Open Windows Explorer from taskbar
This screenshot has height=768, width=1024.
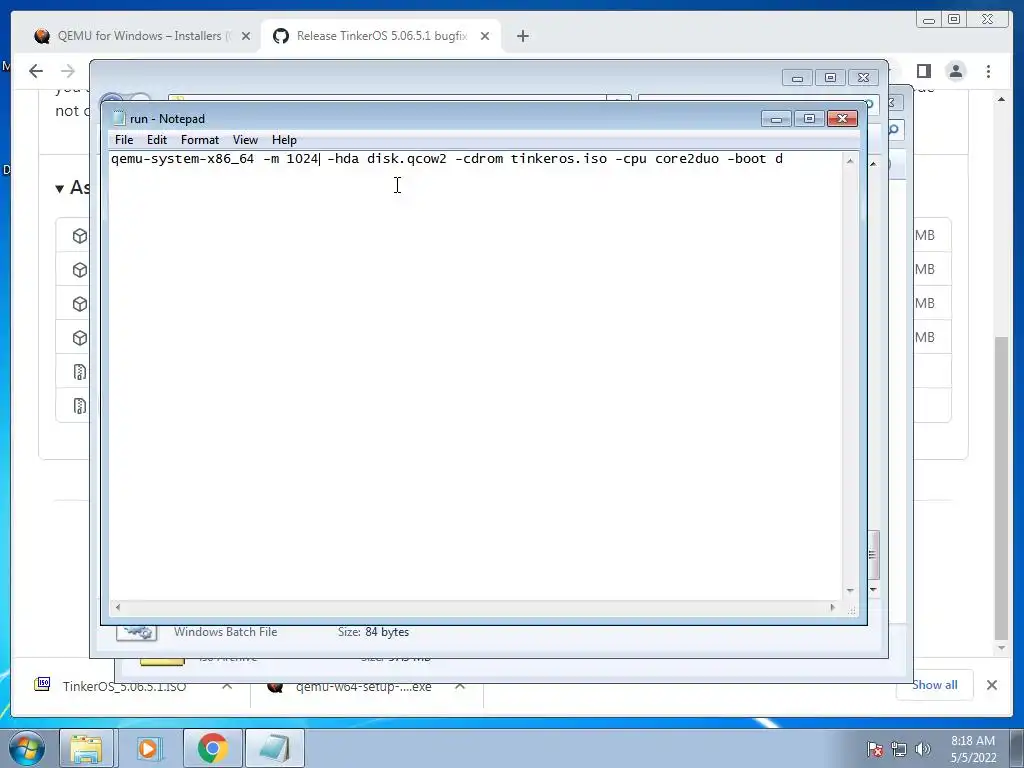click(86, 748)
